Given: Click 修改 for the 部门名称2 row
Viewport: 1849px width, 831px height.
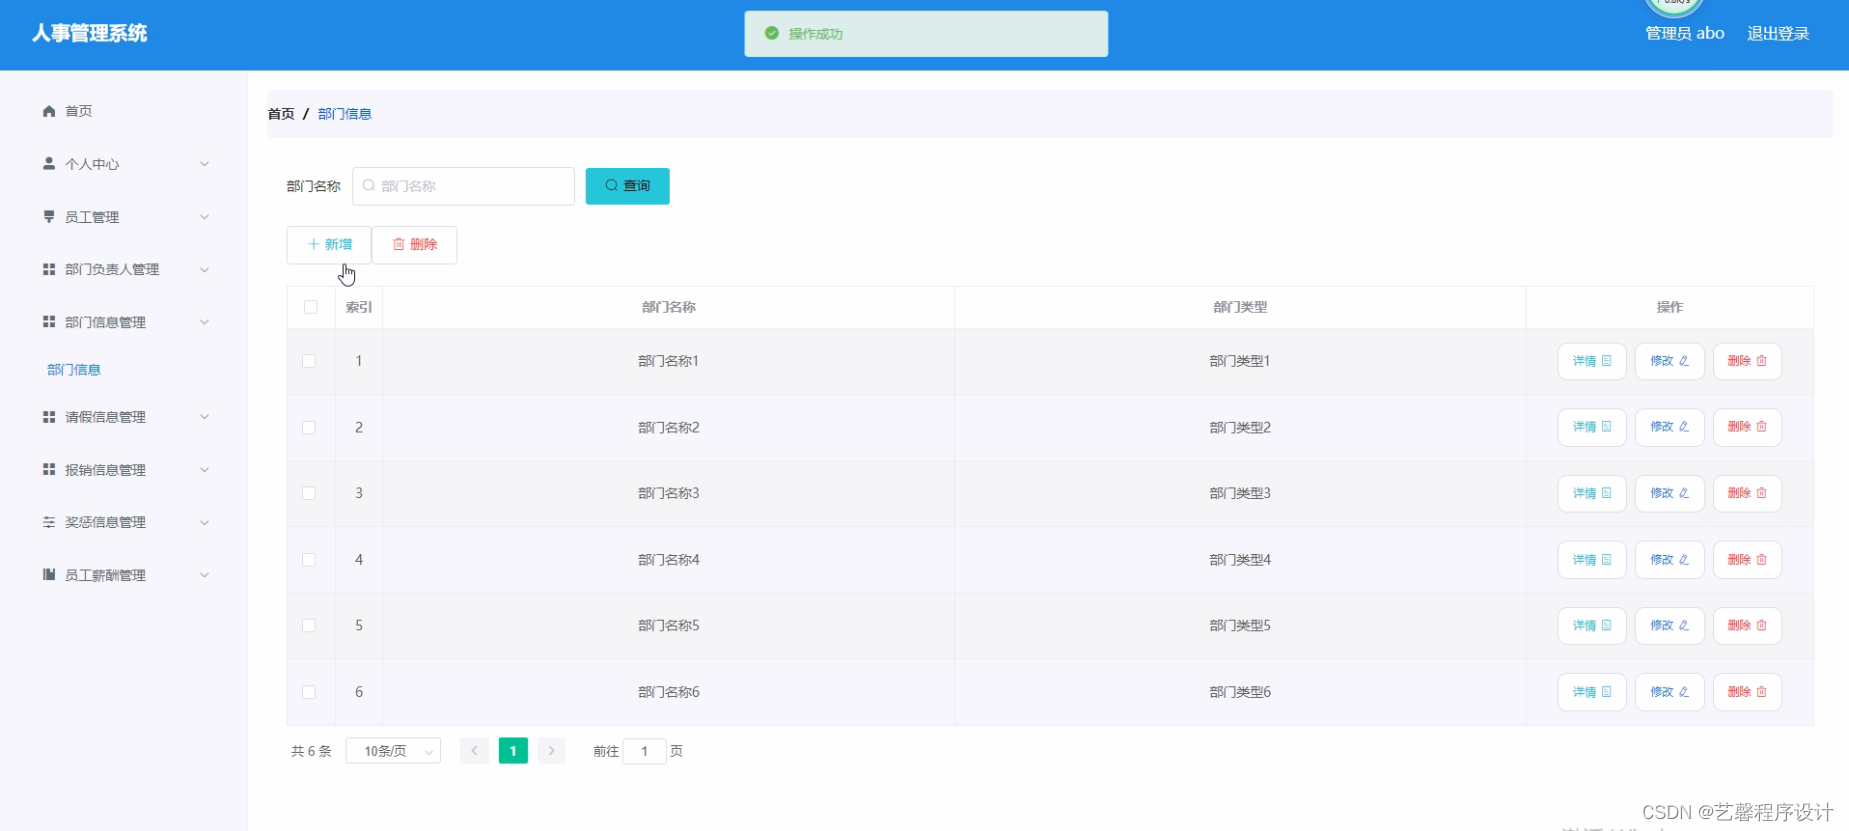Looking at the screenshot, I should click(x=1670, y=427).
